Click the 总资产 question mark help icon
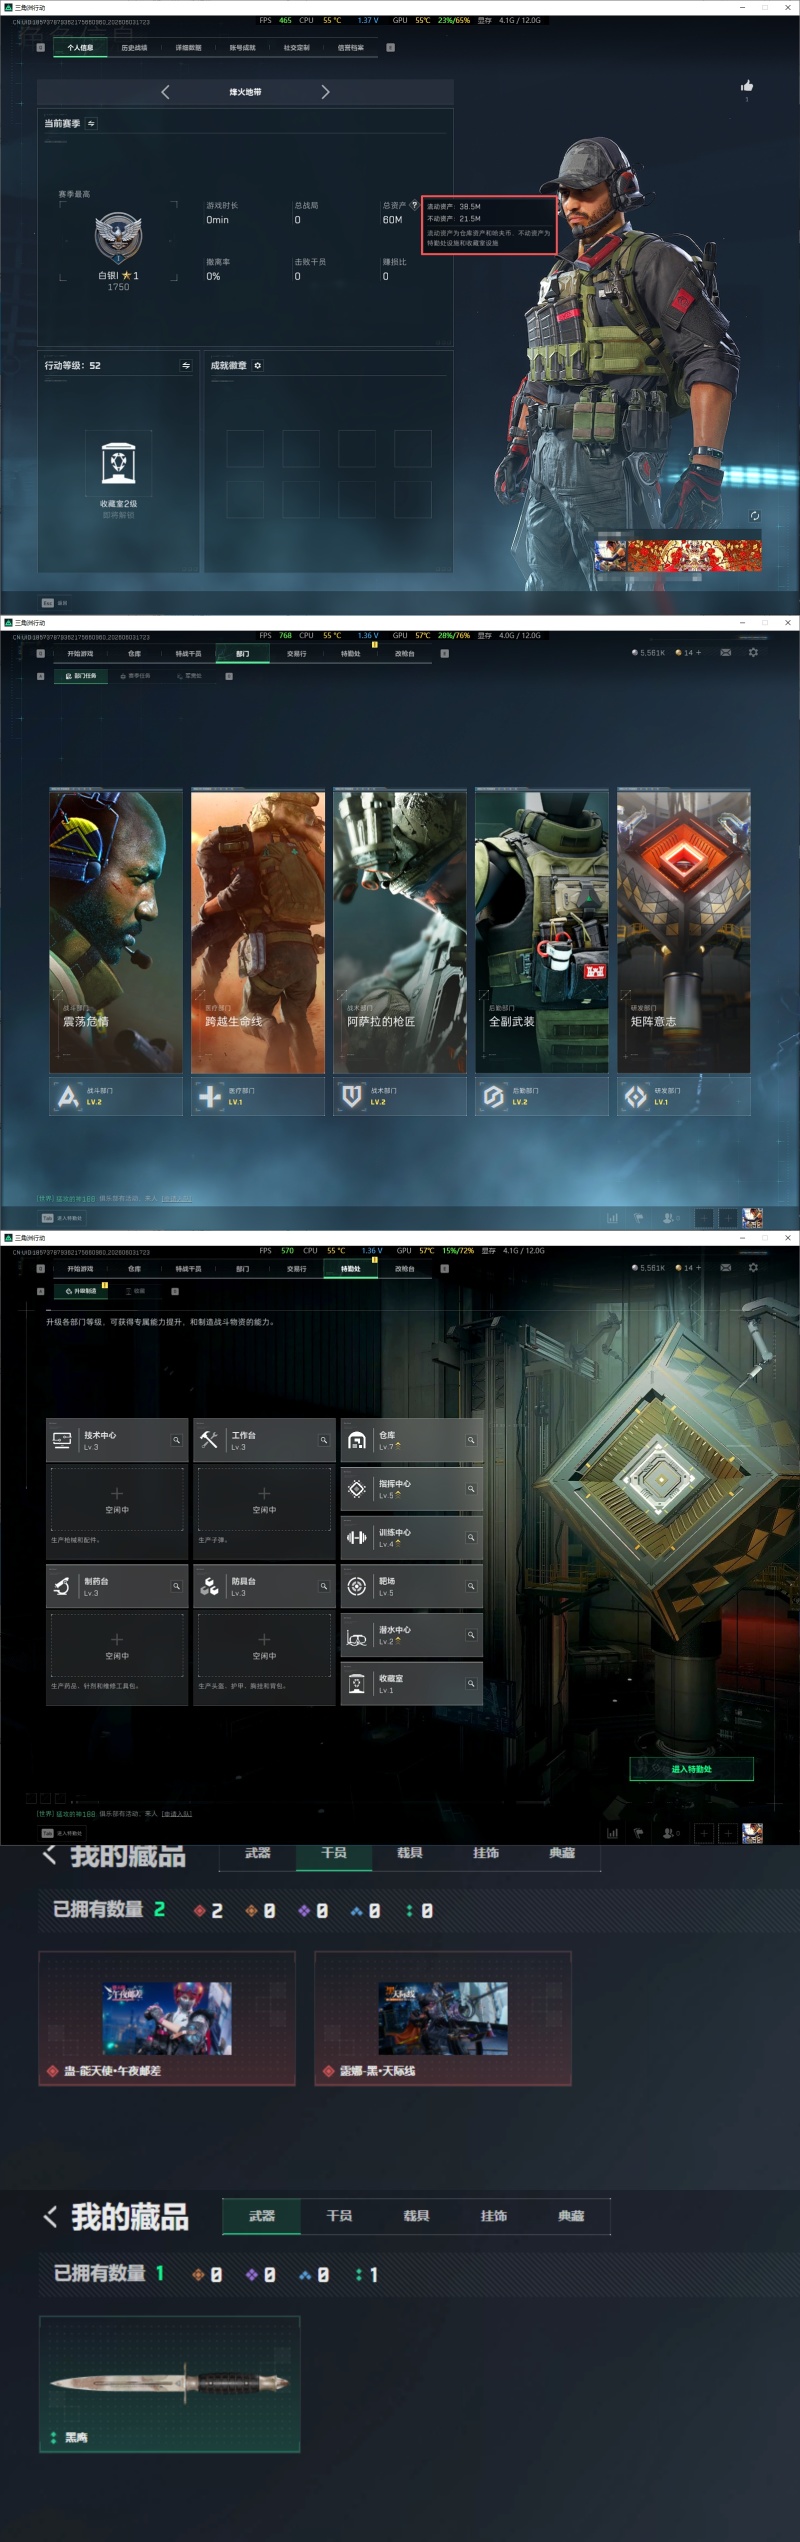The height and width of the screenshot is (2542, 800). click(414, 205)
